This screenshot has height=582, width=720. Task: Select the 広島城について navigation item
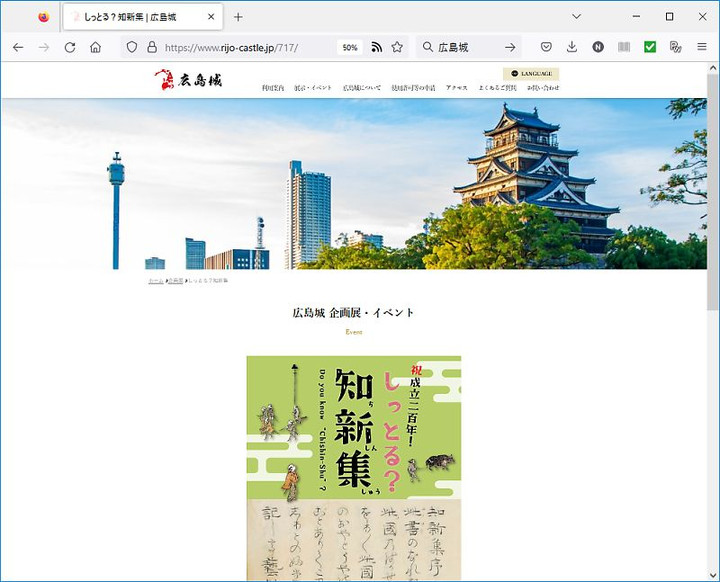361,88
